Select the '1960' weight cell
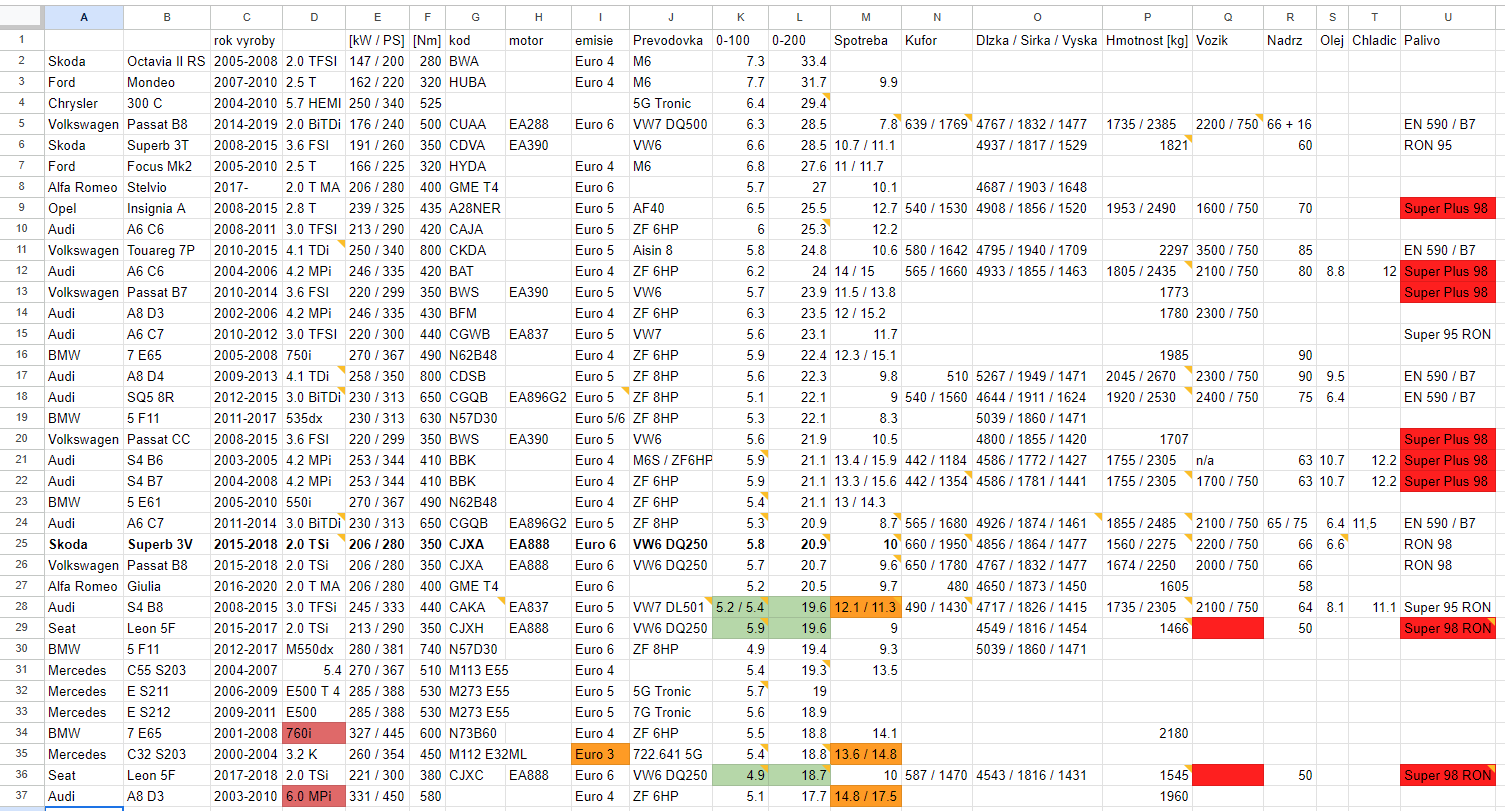Image resolution: width=1505 pixels, height=811 pixels. (1148, 796)
